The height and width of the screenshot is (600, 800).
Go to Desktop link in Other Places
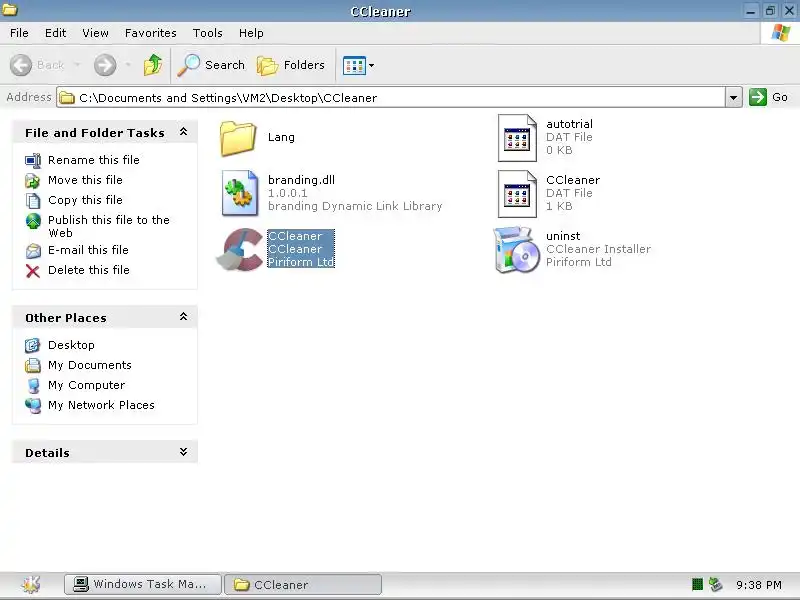pyautogui.click(x=71, y=345)
